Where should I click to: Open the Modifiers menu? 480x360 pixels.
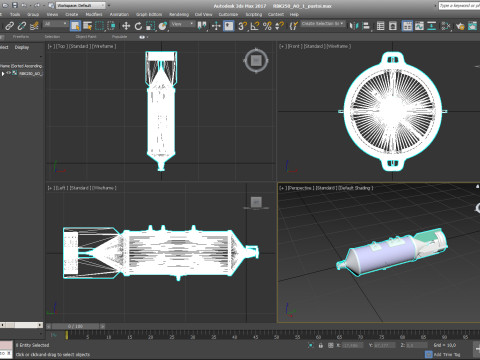point(94,14)
